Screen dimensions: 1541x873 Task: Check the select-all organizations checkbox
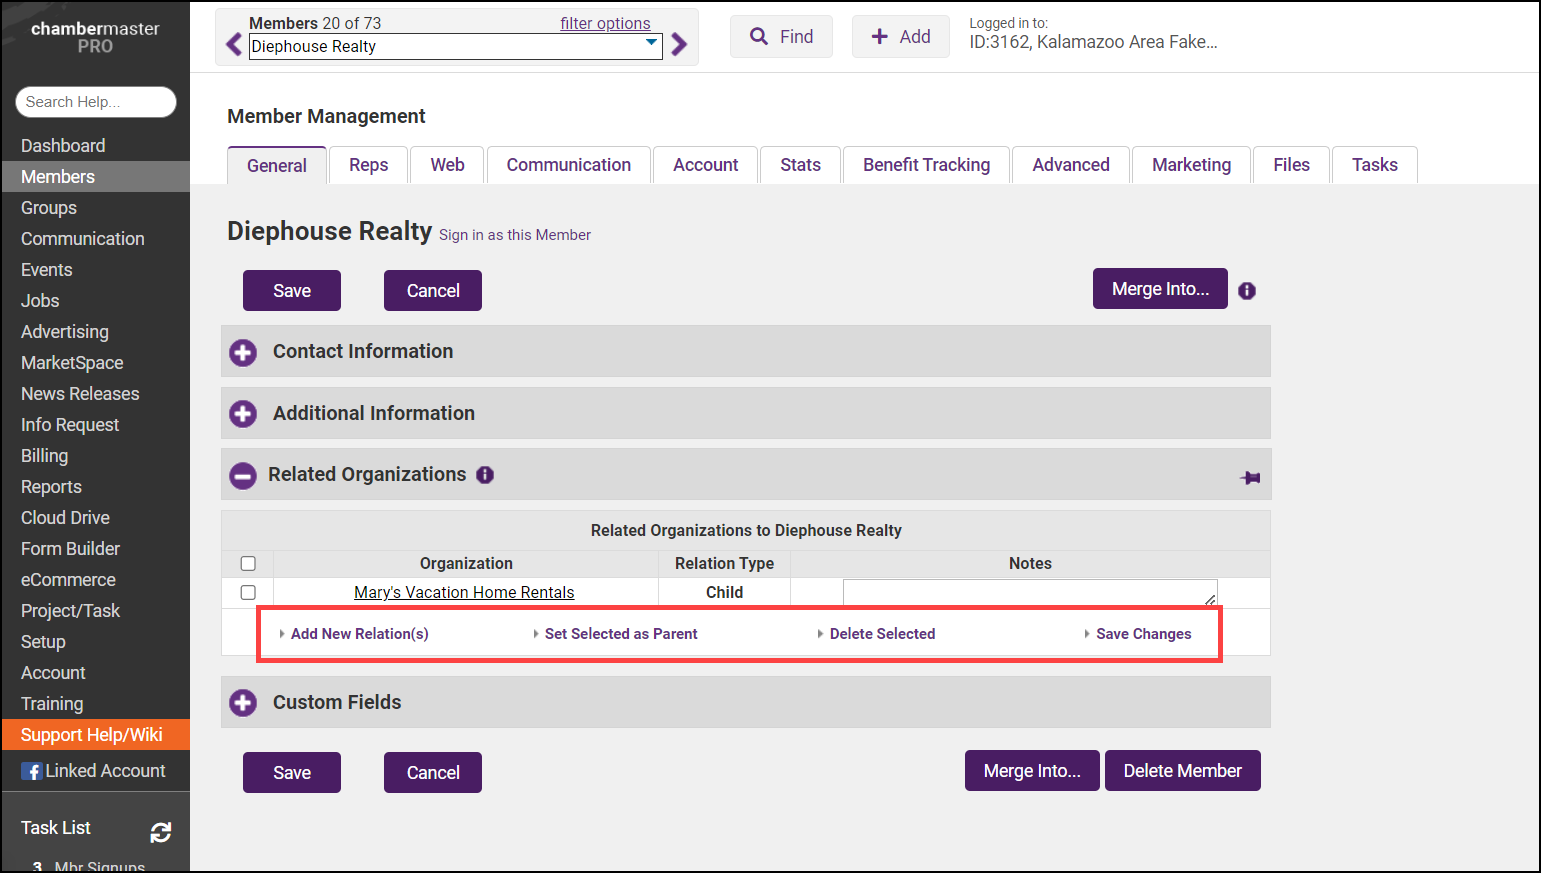pyautogui.click(x=248, y=564)
